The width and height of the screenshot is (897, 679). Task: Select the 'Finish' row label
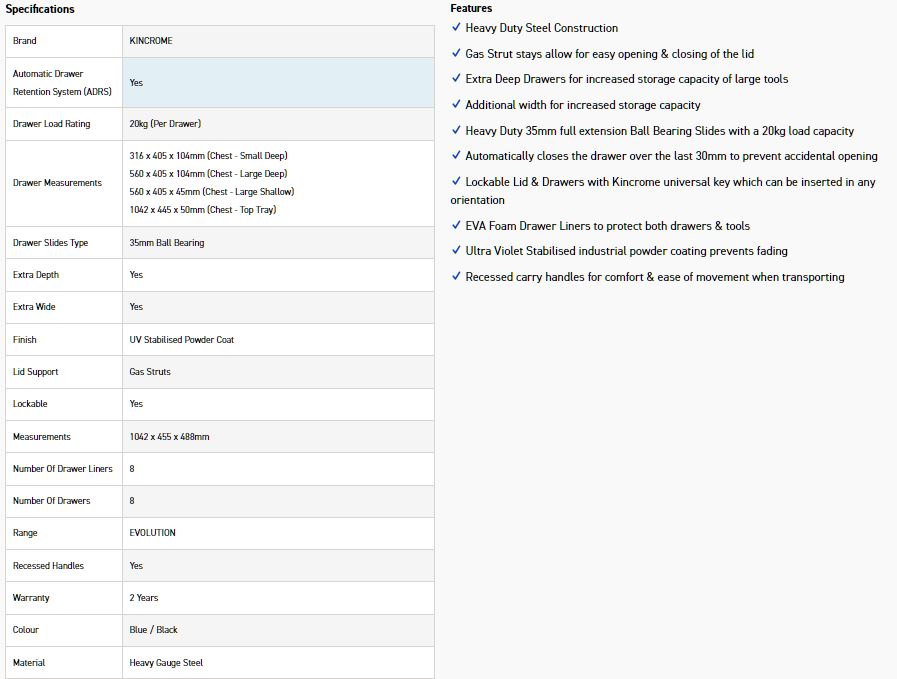pos(25,340)
